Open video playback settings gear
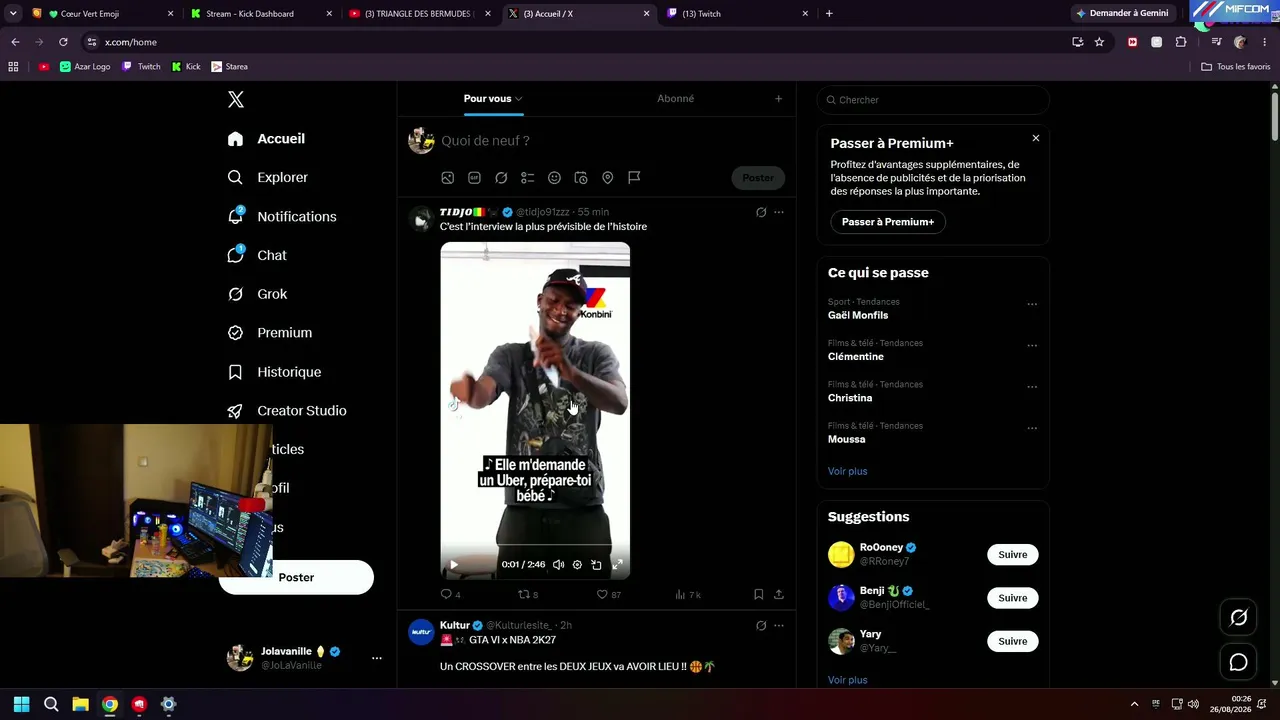The width and height of the screenshot is (1280, 720). 577,565
